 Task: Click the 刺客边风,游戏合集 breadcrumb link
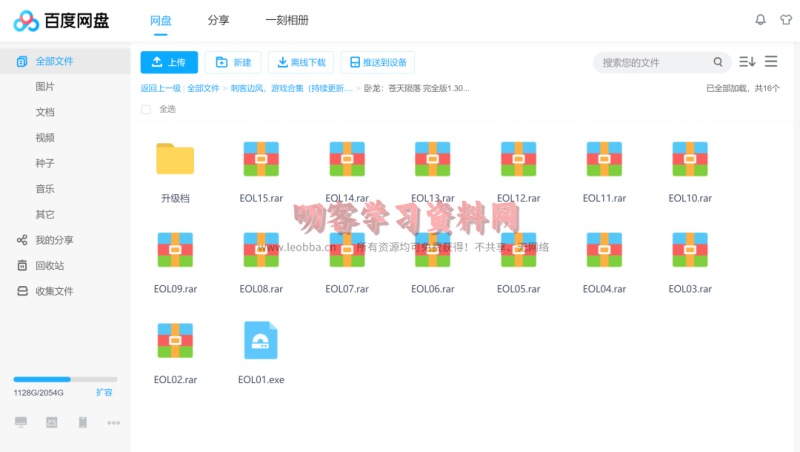click(x=291, y=88)
